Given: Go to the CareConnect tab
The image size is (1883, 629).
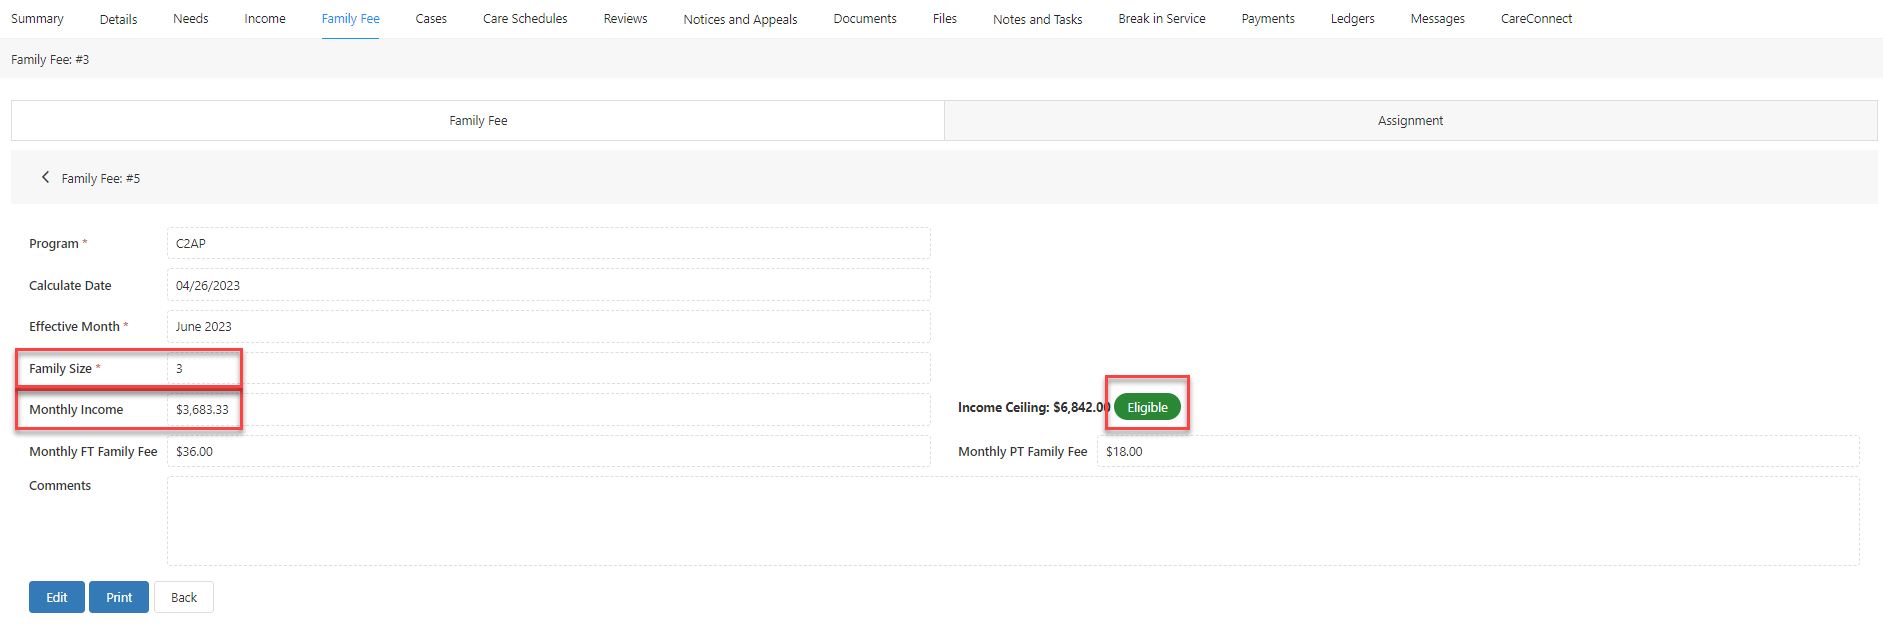Looking at the screenshot, I should [1536, 19].
